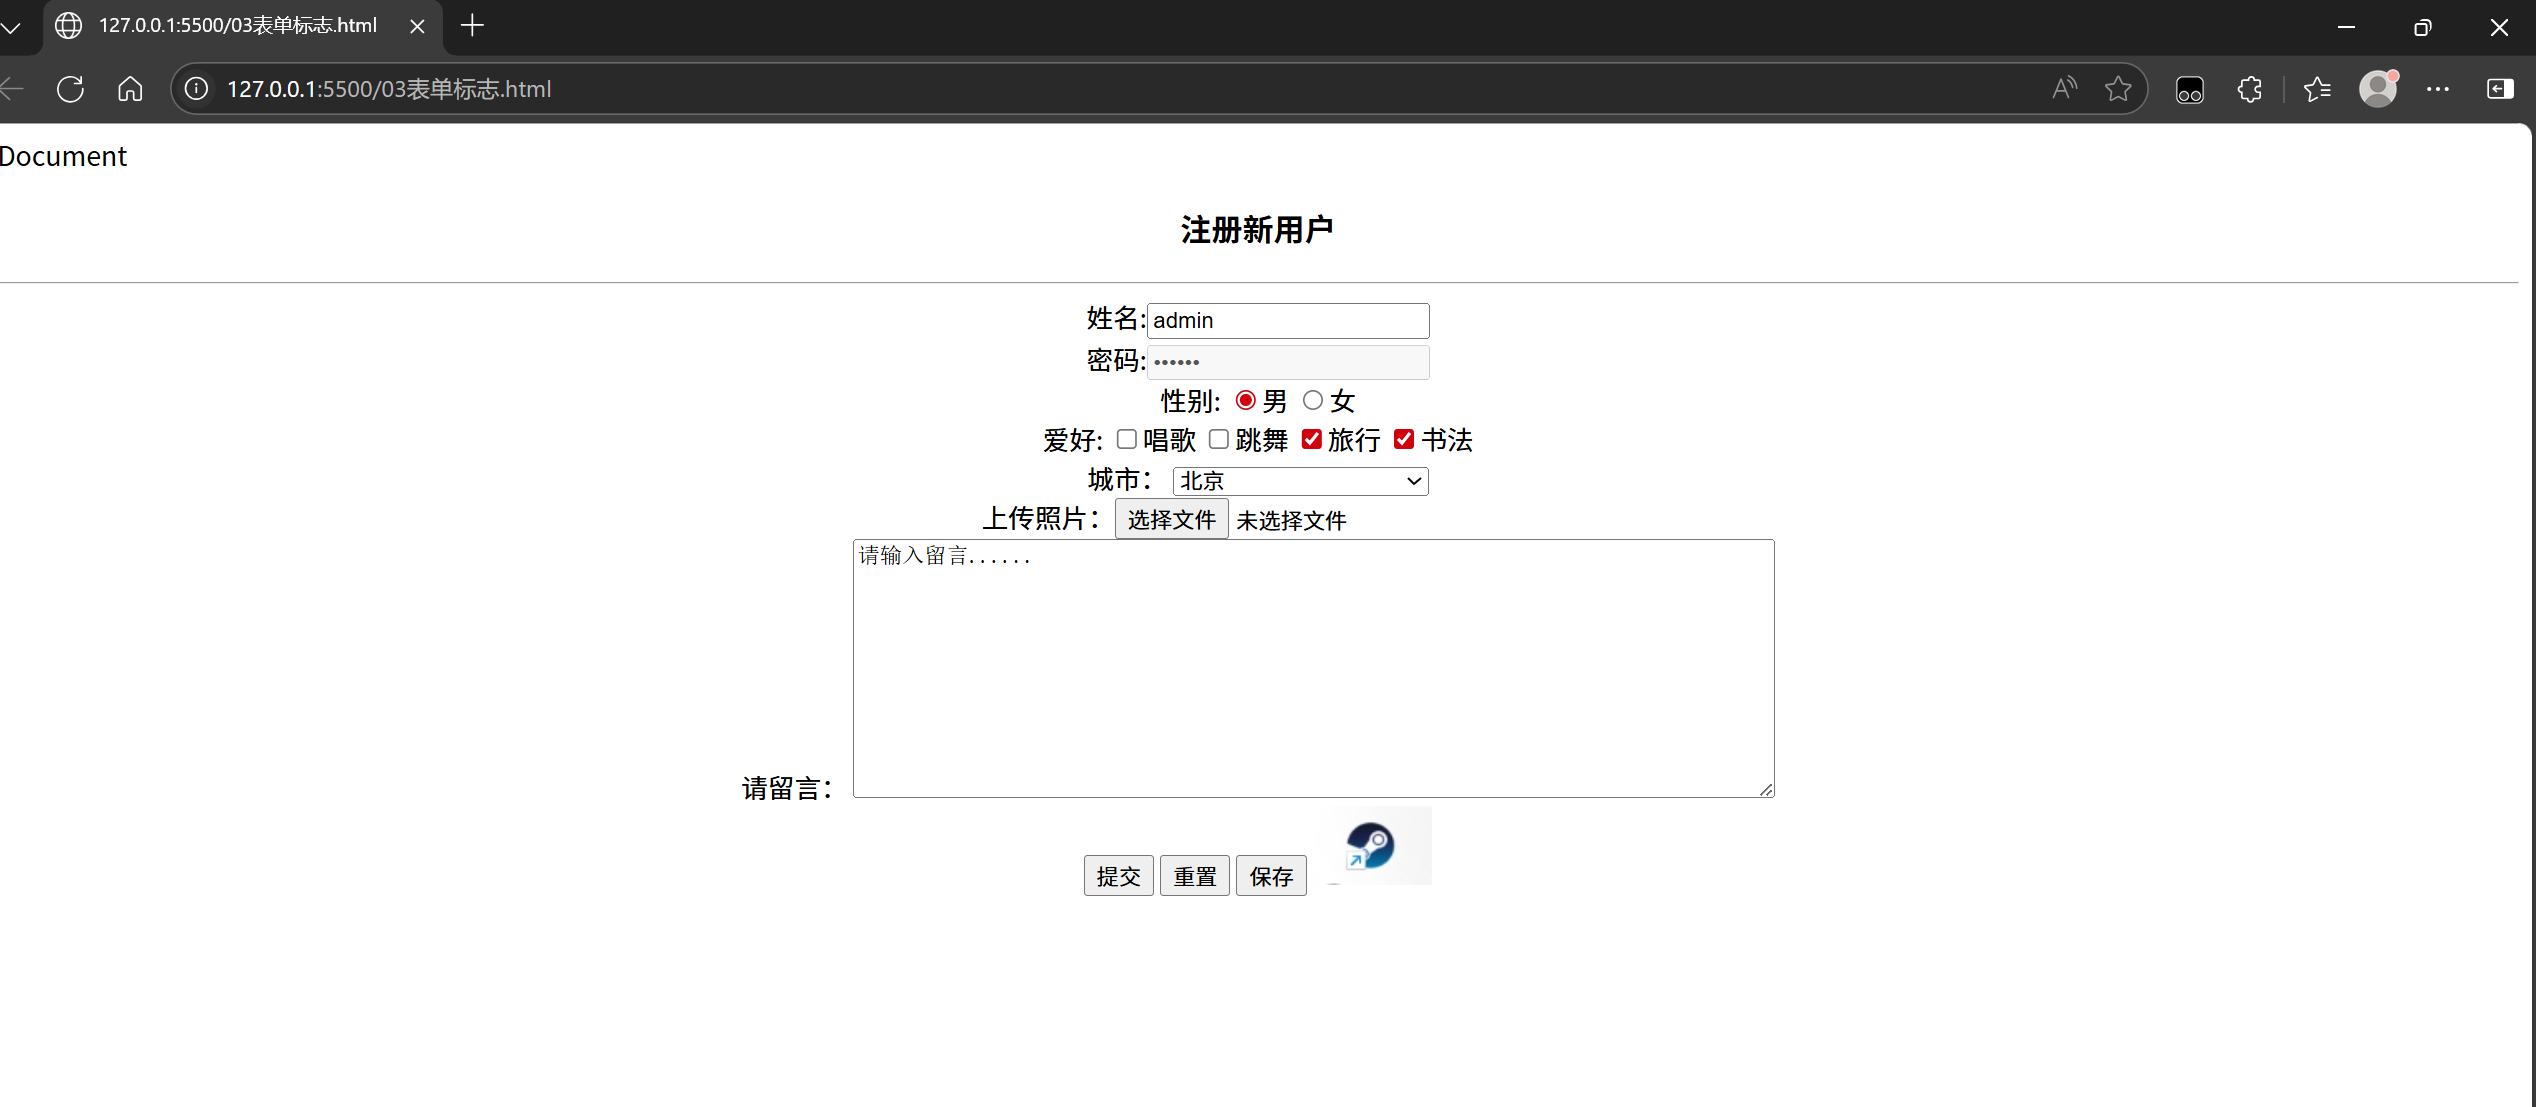Click the goggles extension icon in toolbar

(x=2190, y=89)
